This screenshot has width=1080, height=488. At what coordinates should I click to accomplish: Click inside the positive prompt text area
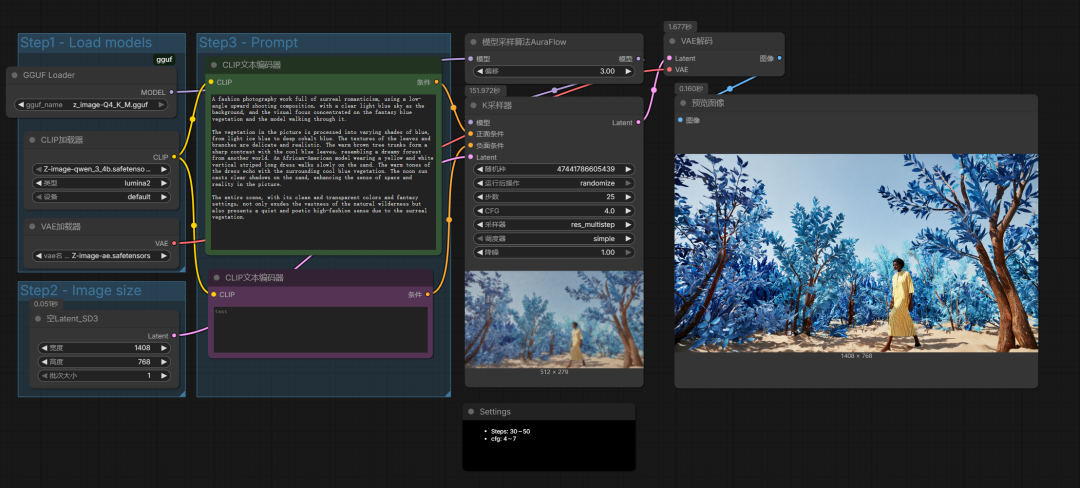point(323,172)
